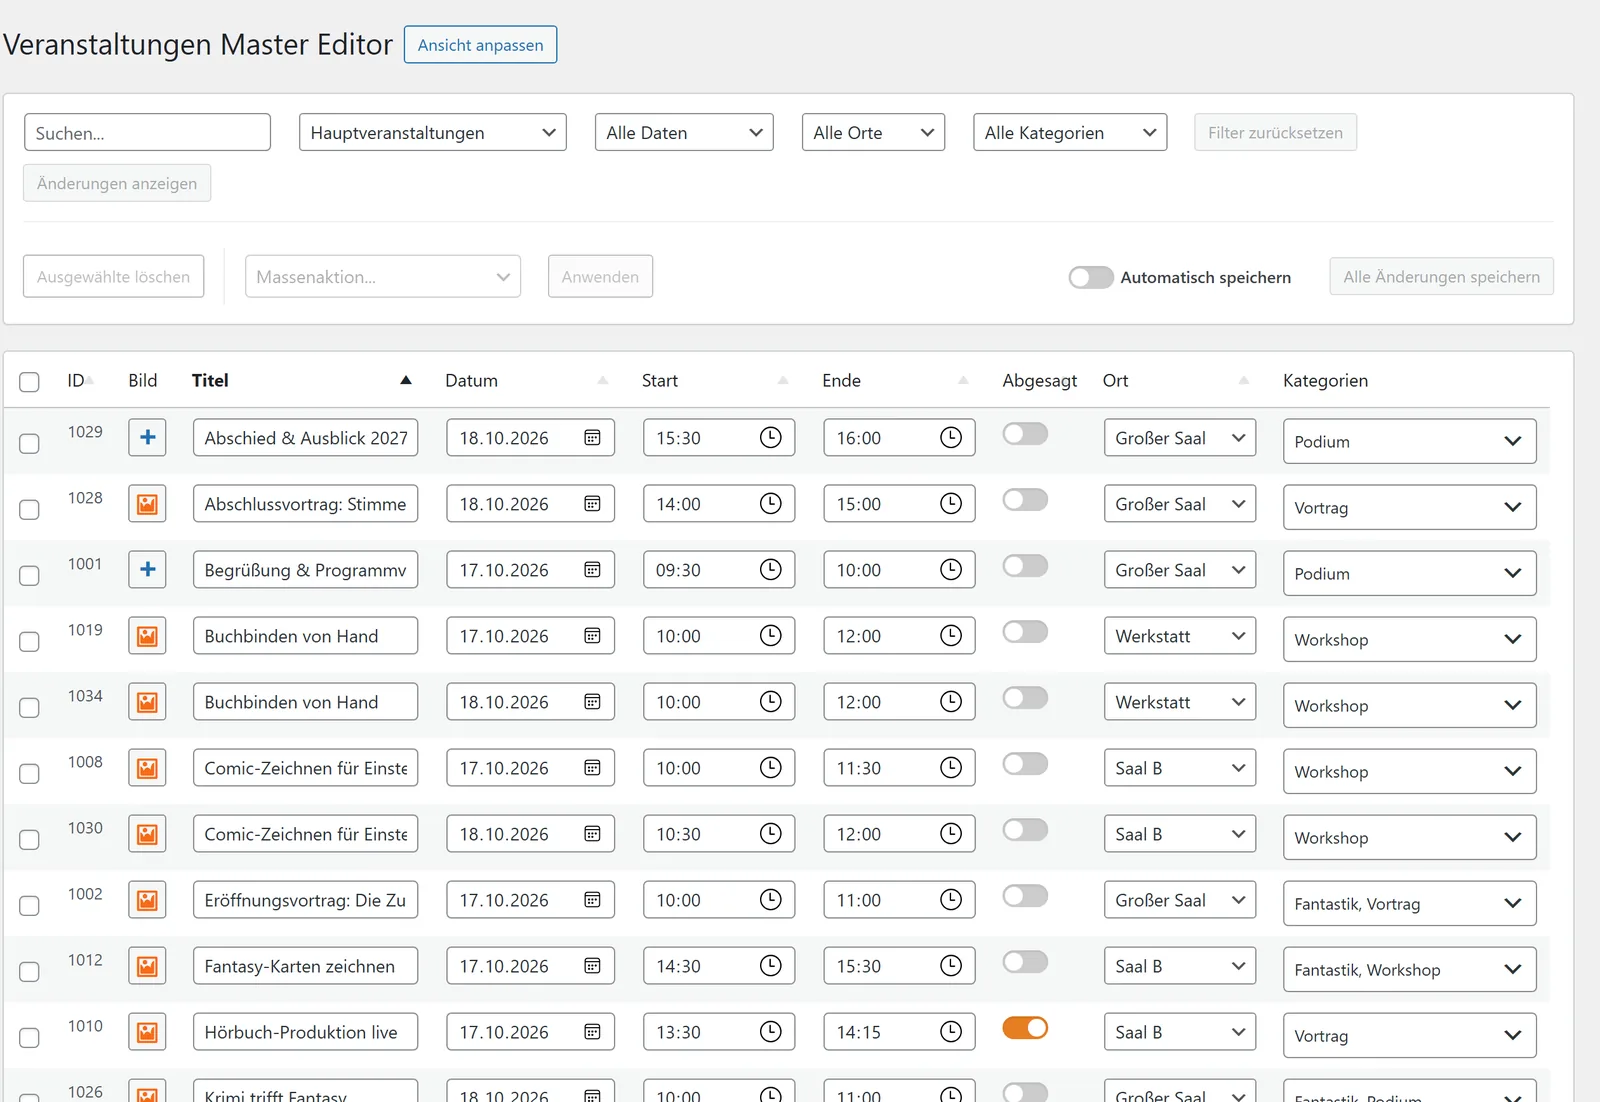Sort table by Datum column arrow
The height and width of the screenshot is (1102, 1600).
pyautogui.click(x=603, y=380)
